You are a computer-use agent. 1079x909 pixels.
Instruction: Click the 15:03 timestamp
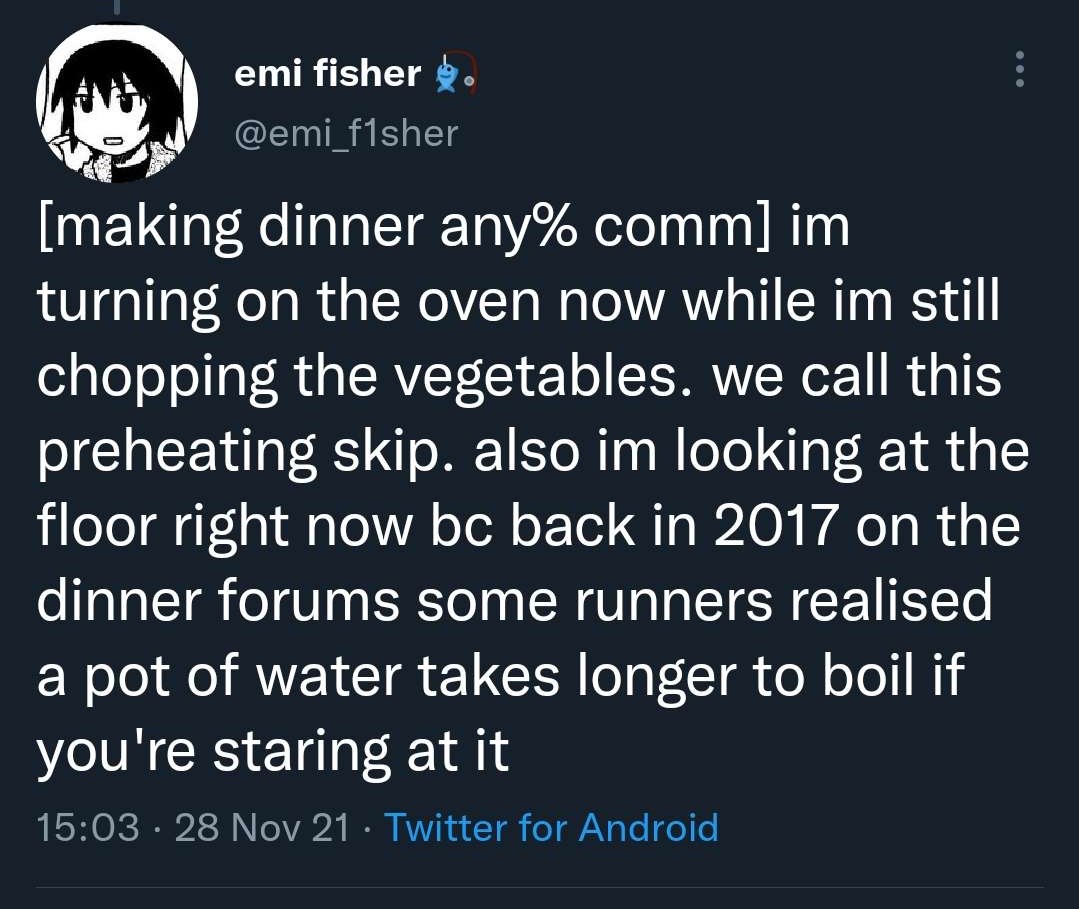coord(88,828)
